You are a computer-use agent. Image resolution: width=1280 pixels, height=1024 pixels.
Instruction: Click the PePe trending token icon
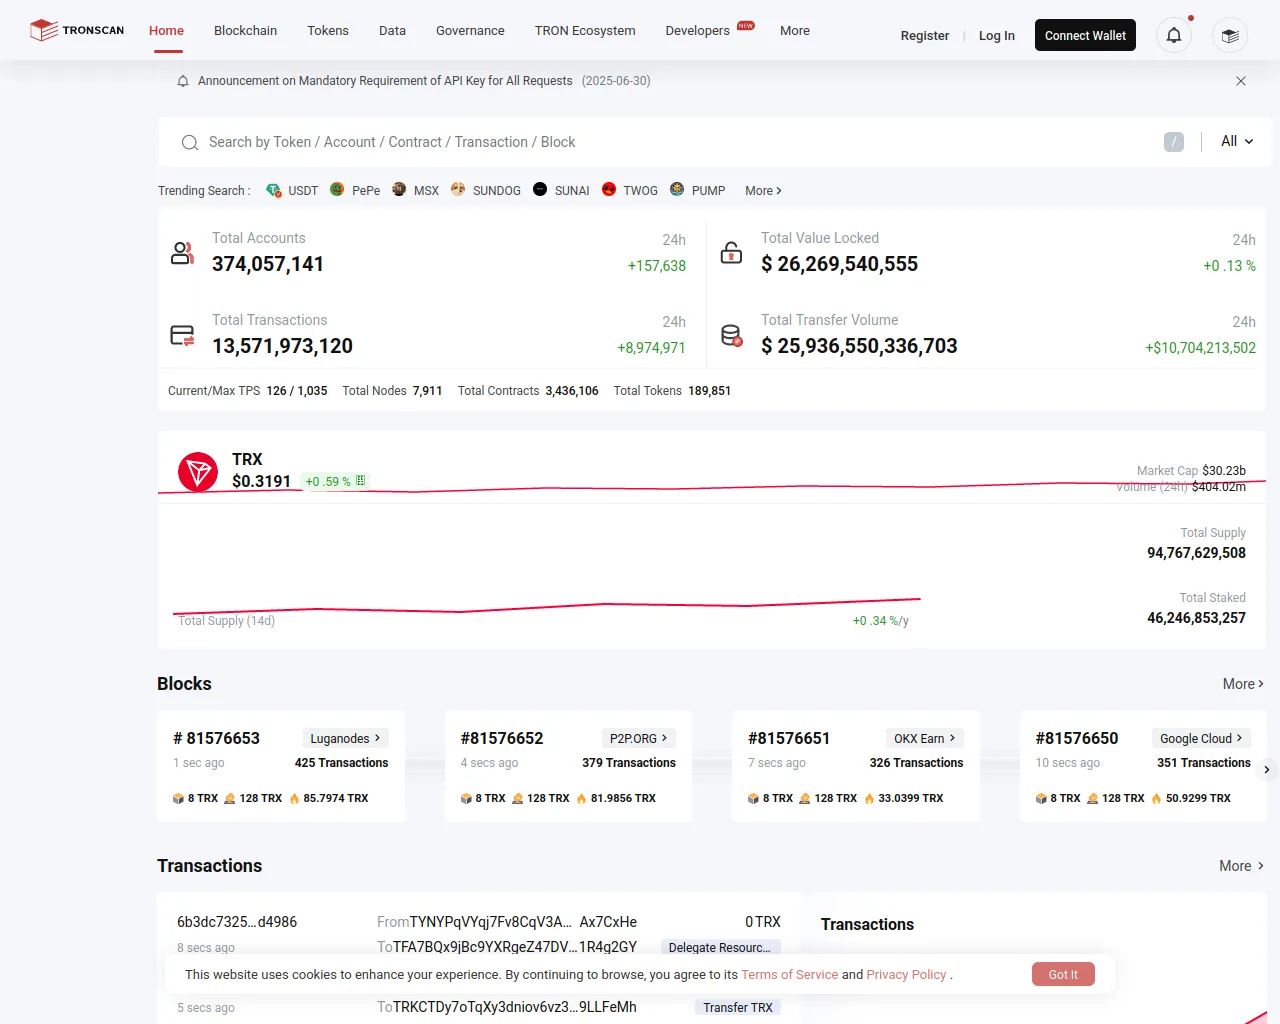pyautogui.click(x=337, y=190)
